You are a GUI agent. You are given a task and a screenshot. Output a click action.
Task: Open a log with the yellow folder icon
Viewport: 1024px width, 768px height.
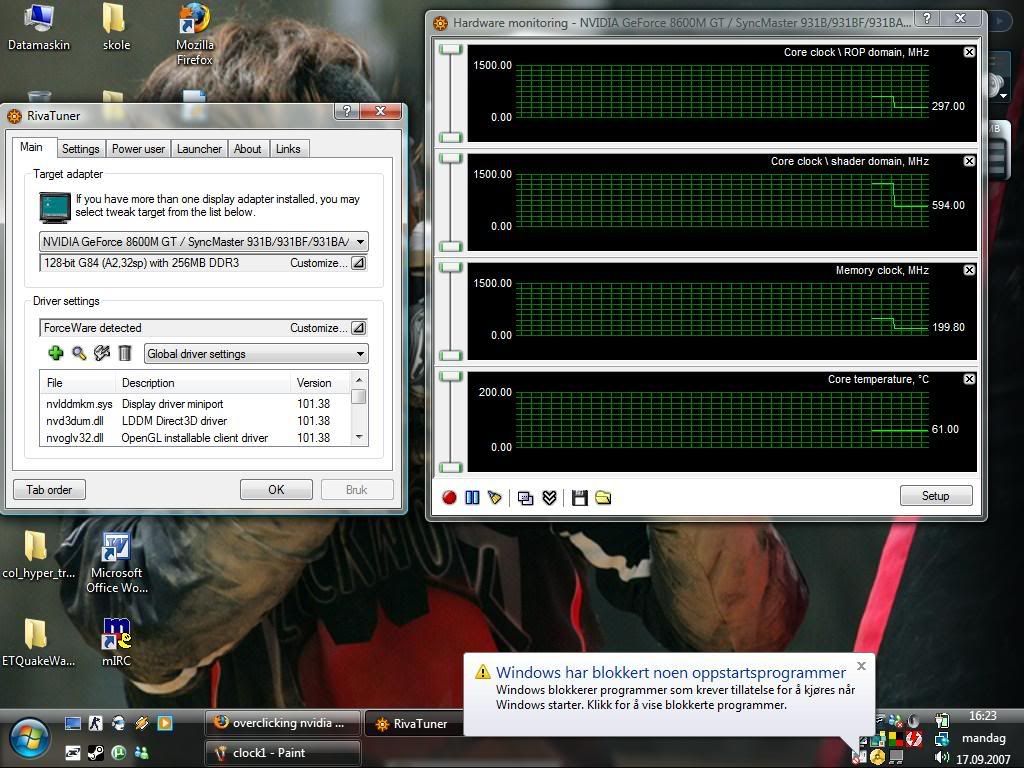tap(603, 498)
